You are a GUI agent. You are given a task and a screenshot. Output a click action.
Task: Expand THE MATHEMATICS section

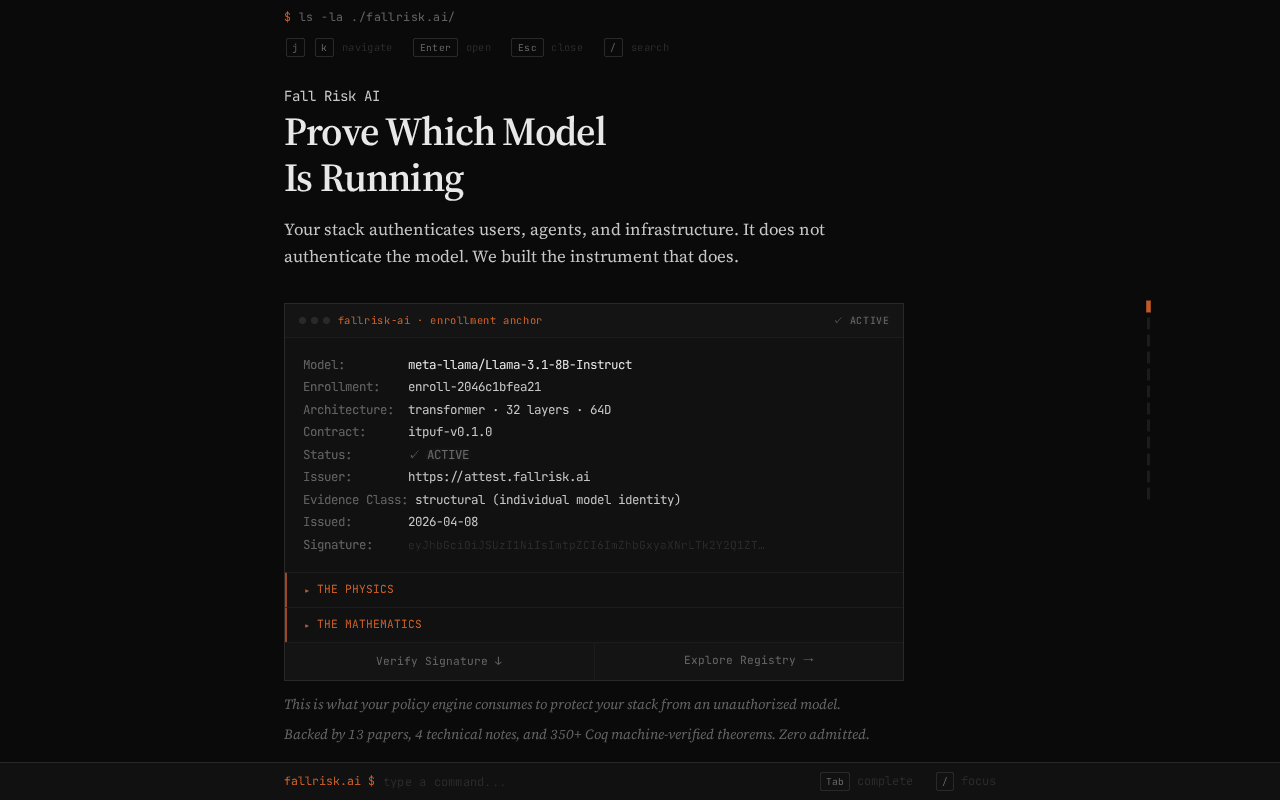594,625
